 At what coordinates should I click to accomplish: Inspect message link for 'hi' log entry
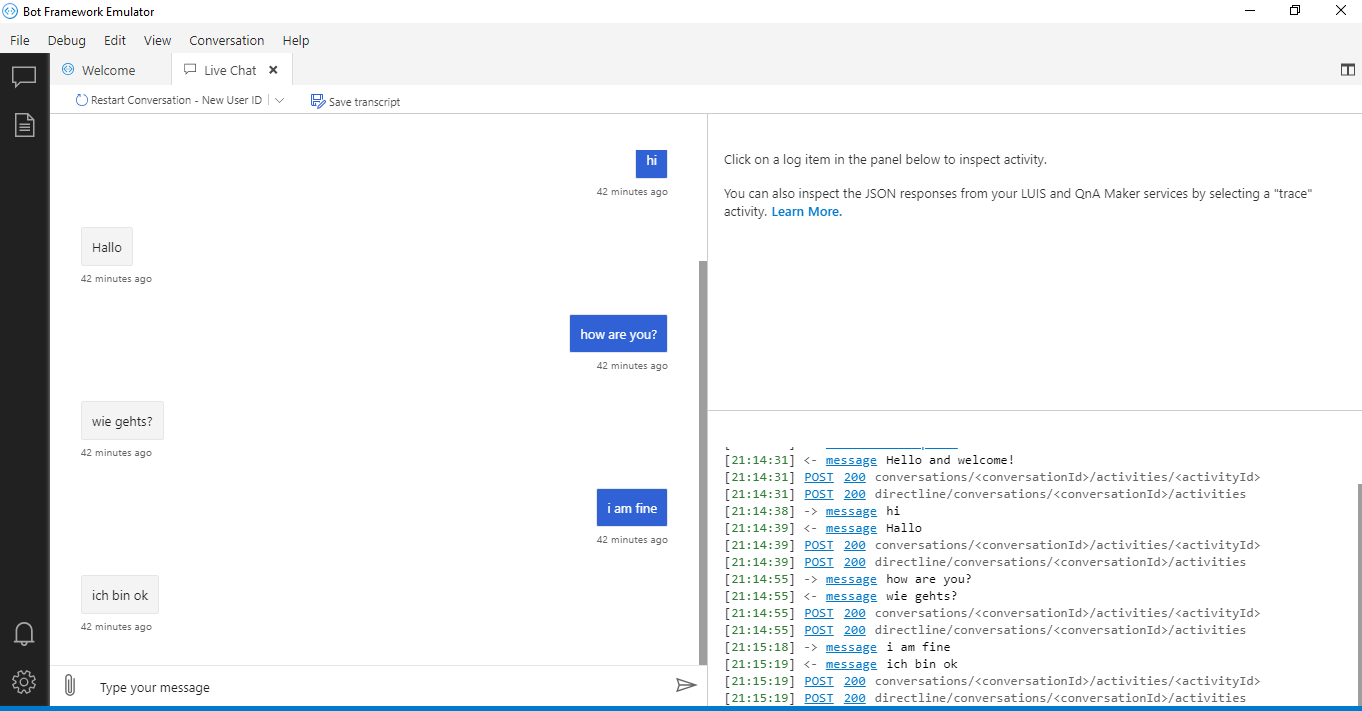[x=851, y=511]
